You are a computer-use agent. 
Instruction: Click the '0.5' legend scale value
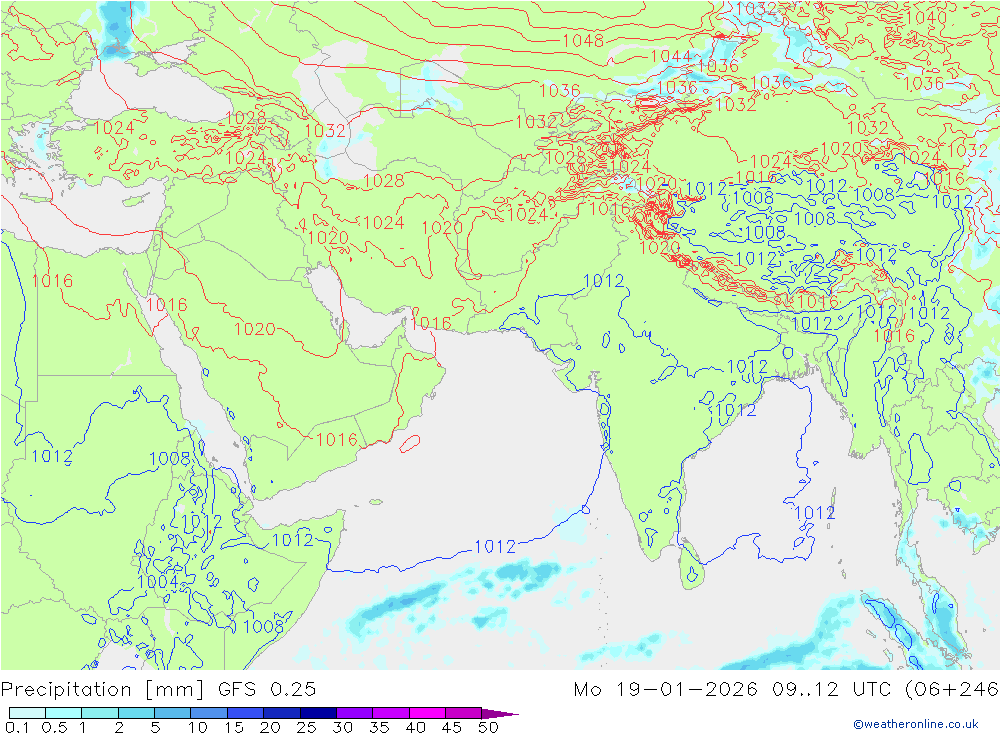coord(54,727)
